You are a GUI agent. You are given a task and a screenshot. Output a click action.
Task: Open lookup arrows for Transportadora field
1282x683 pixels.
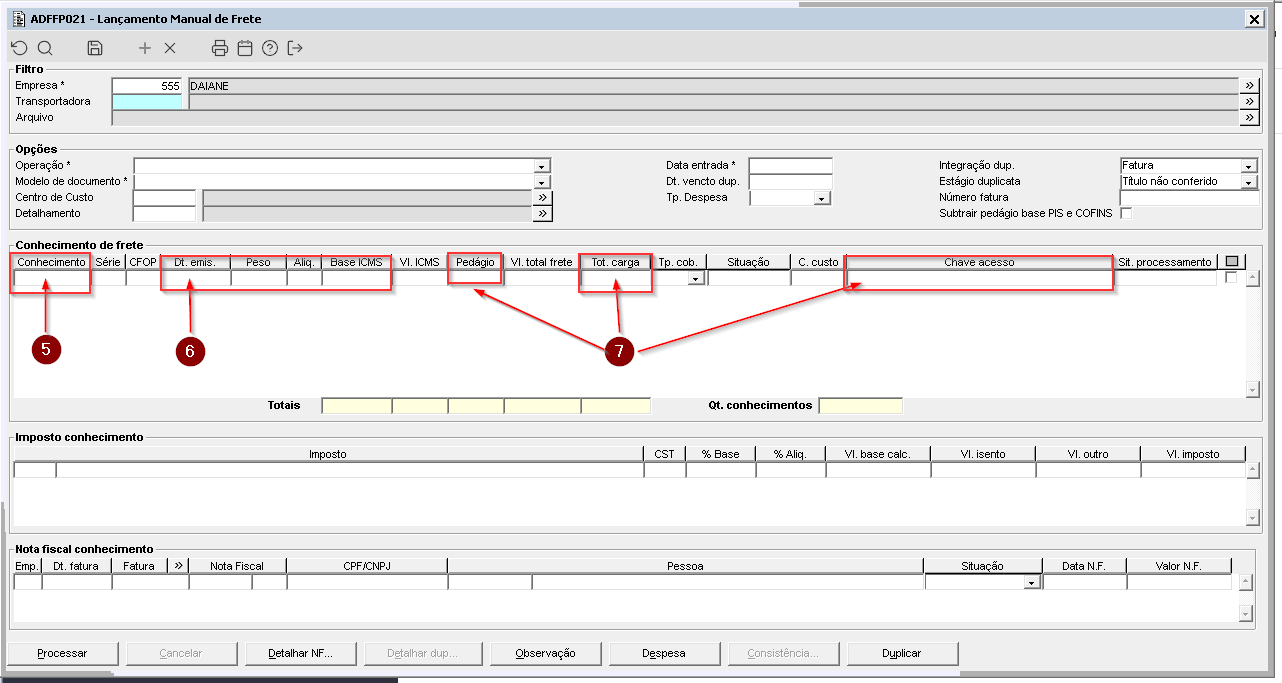(1249, 102)
